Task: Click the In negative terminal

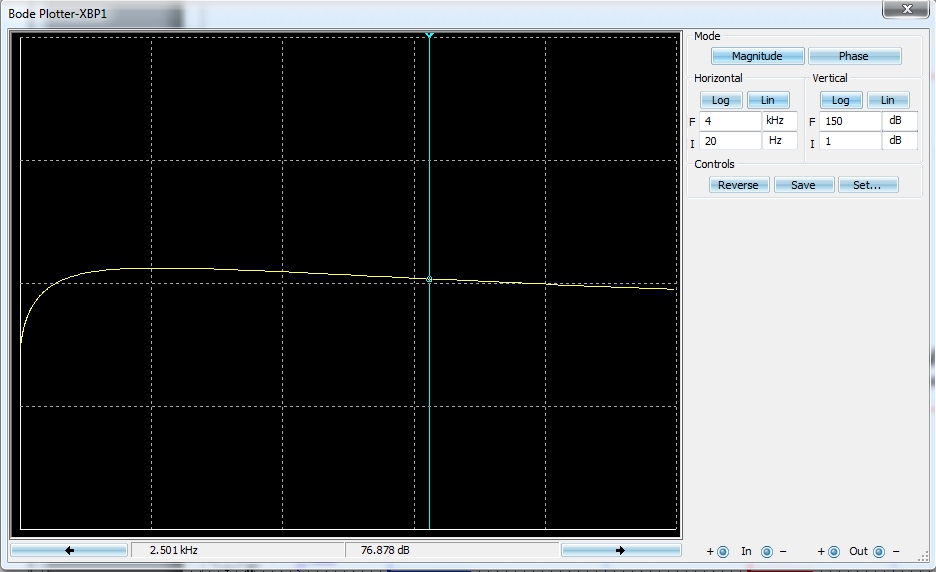Action: pos(767,551)
